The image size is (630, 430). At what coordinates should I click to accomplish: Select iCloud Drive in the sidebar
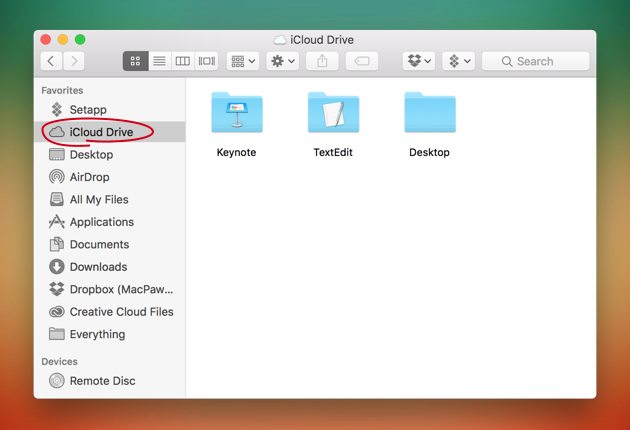click(109, 132)
